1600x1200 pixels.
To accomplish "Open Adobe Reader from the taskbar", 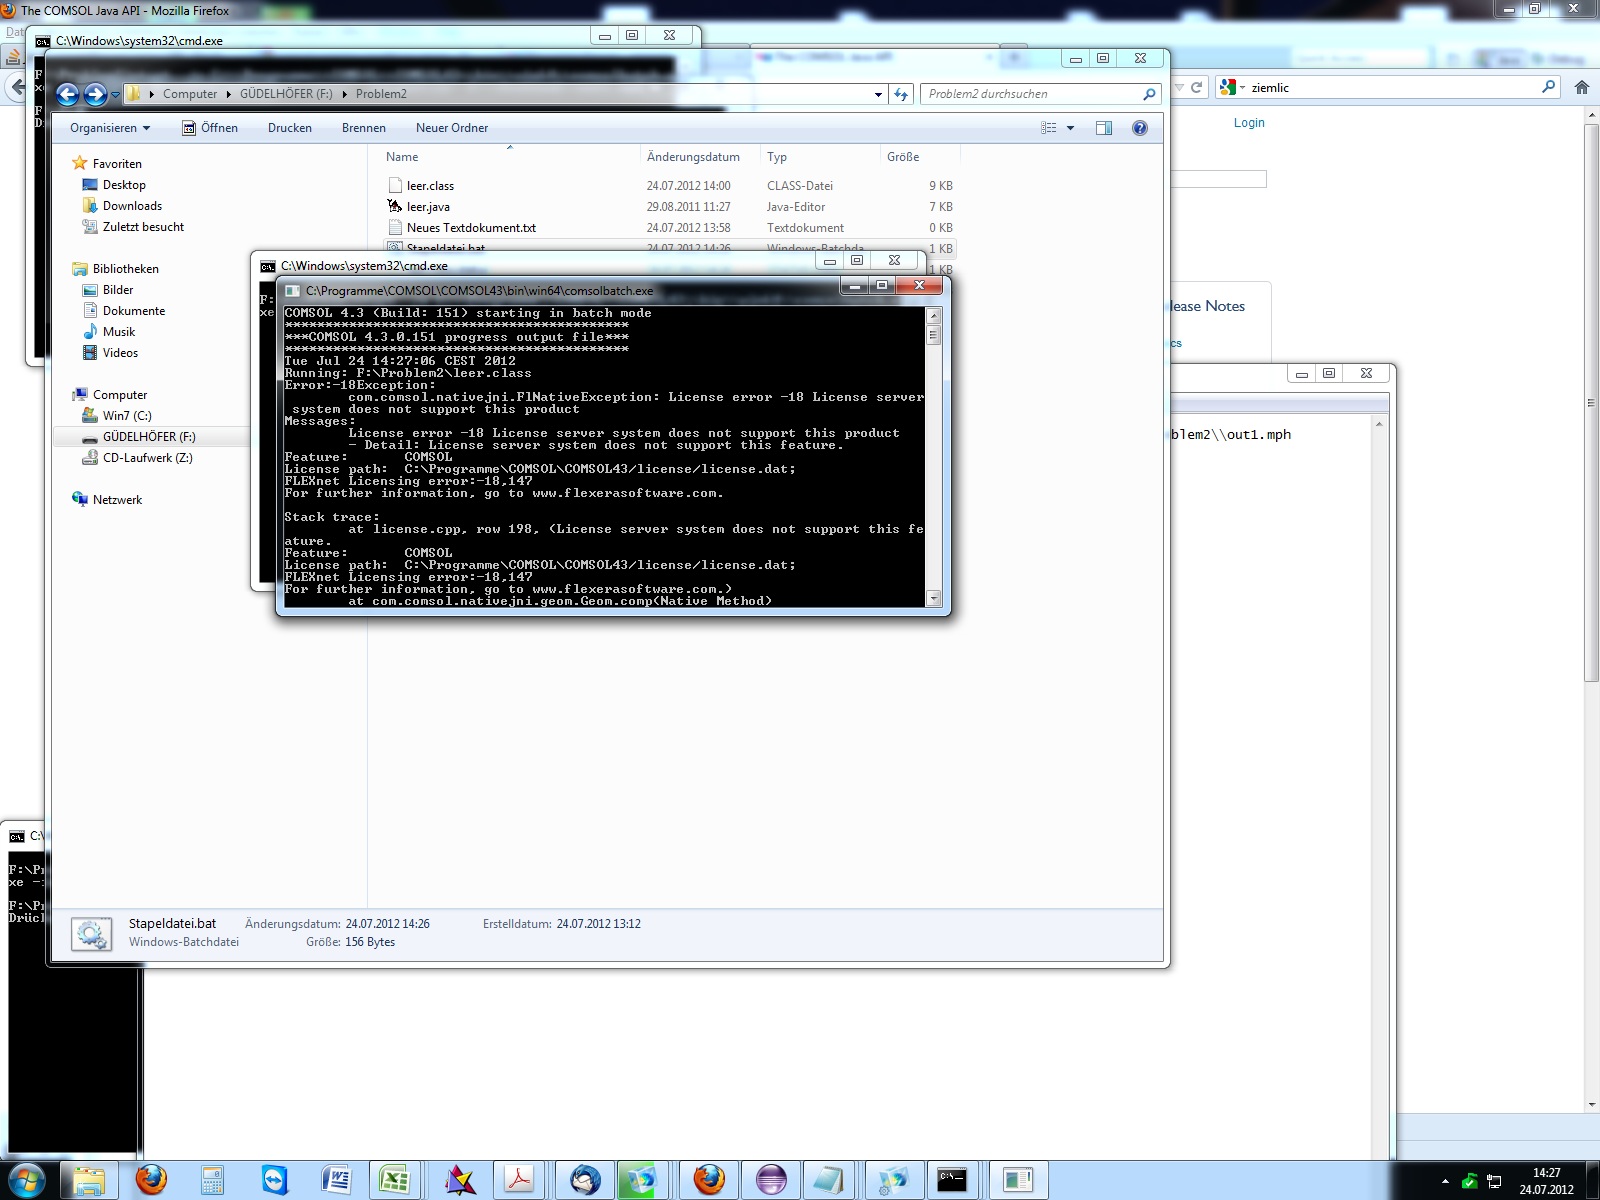I will [x=519, y=1180].
